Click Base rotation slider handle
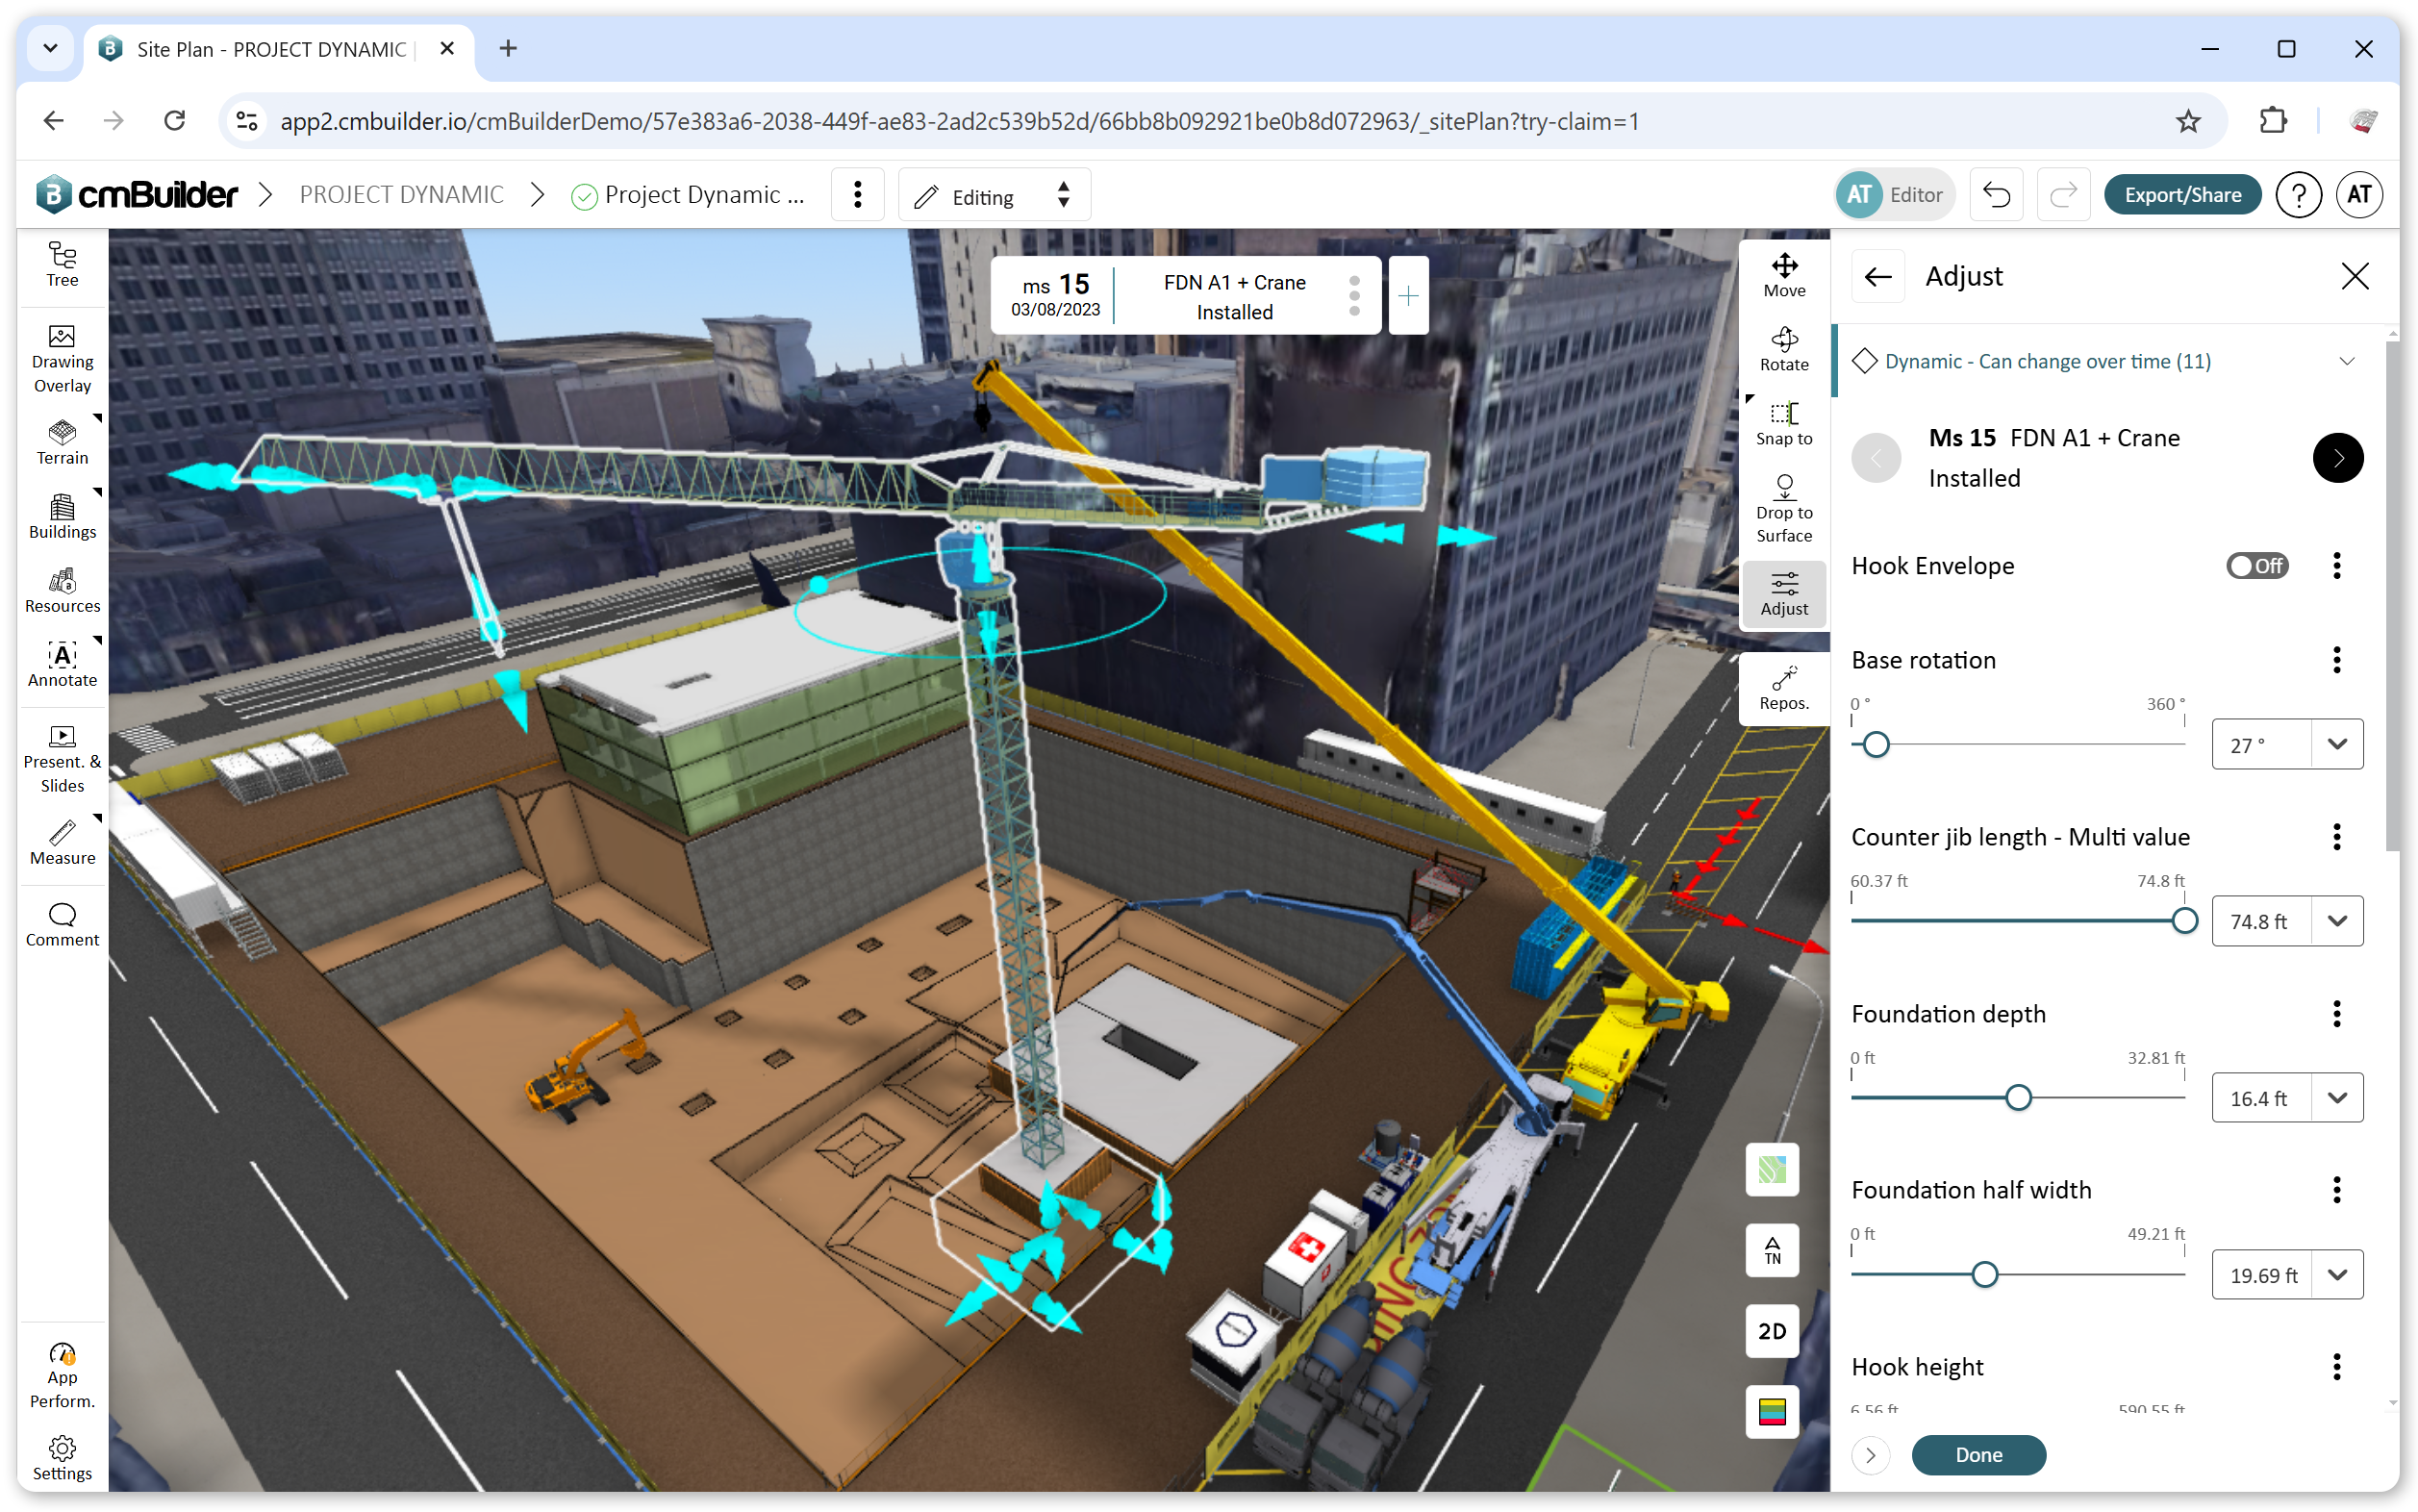 click(1876, 744)
